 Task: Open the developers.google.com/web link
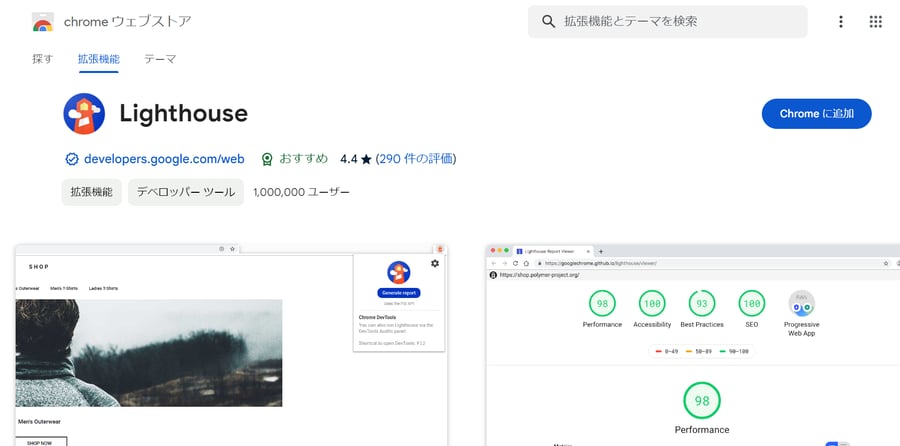click(x=164, y=159)
